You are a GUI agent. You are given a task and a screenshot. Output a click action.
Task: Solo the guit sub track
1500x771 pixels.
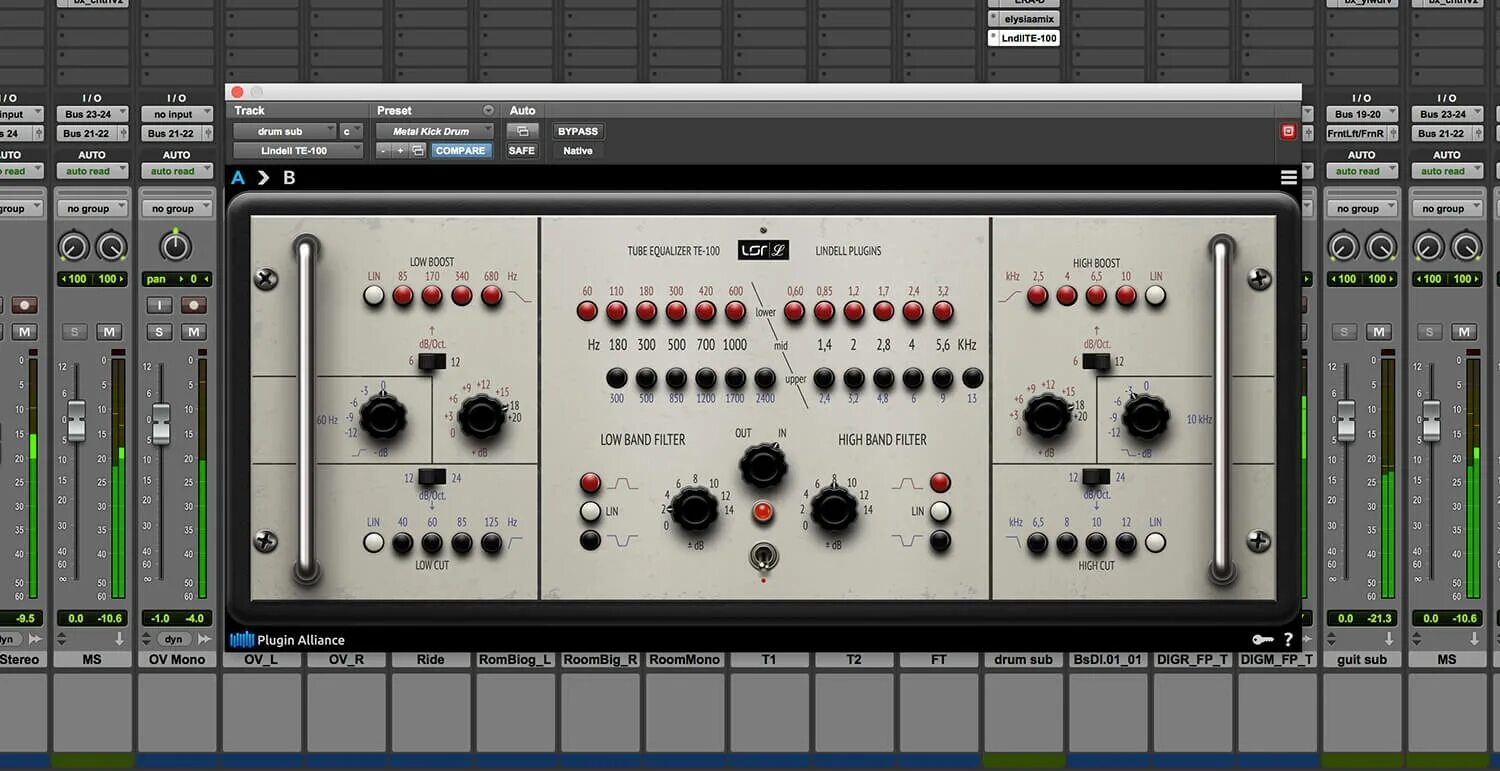(x=1344, y=332)
